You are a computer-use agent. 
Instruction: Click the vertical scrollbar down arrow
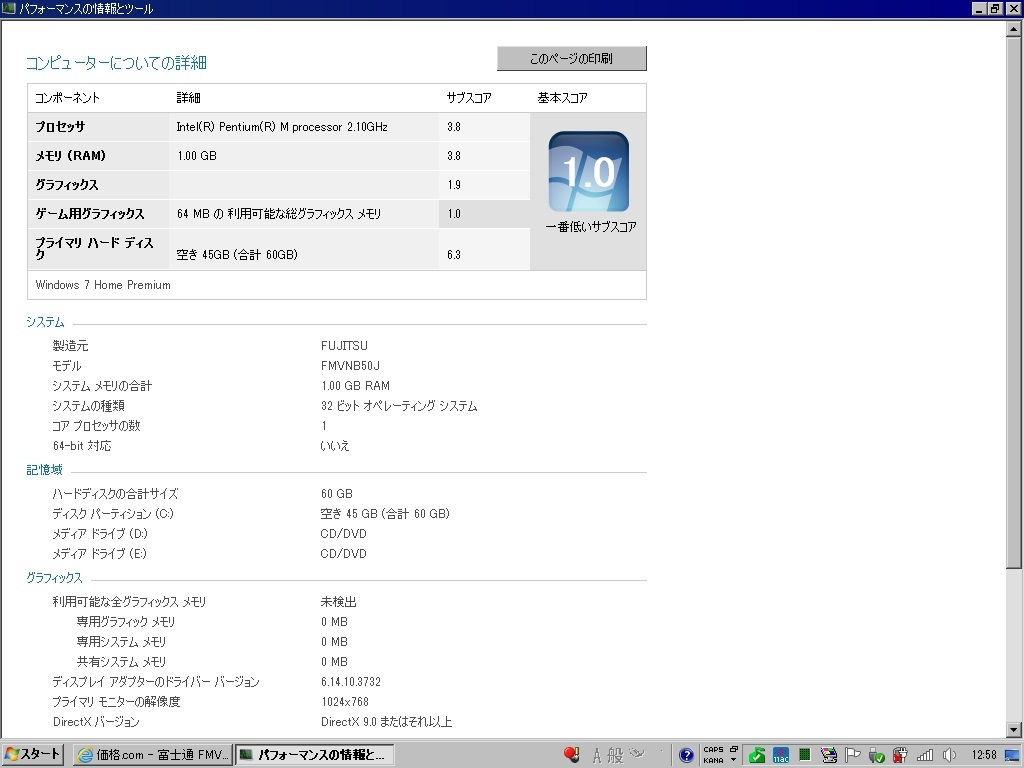point(1014,730)
